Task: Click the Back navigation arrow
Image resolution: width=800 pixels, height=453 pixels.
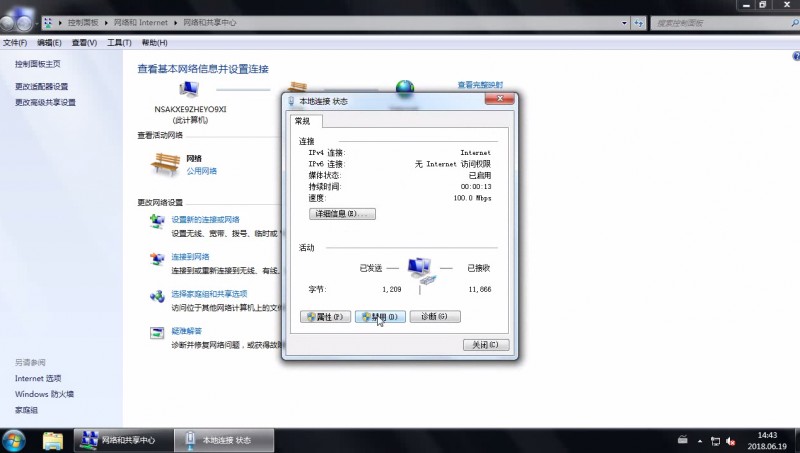Action: 7,23
